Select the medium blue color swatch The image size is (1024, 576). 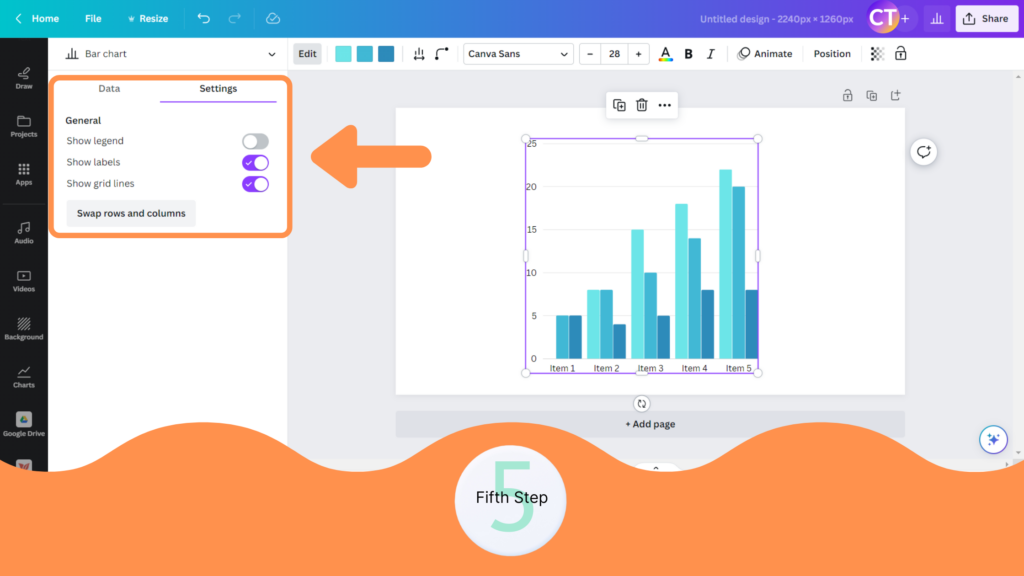click(x=365, y=54)
